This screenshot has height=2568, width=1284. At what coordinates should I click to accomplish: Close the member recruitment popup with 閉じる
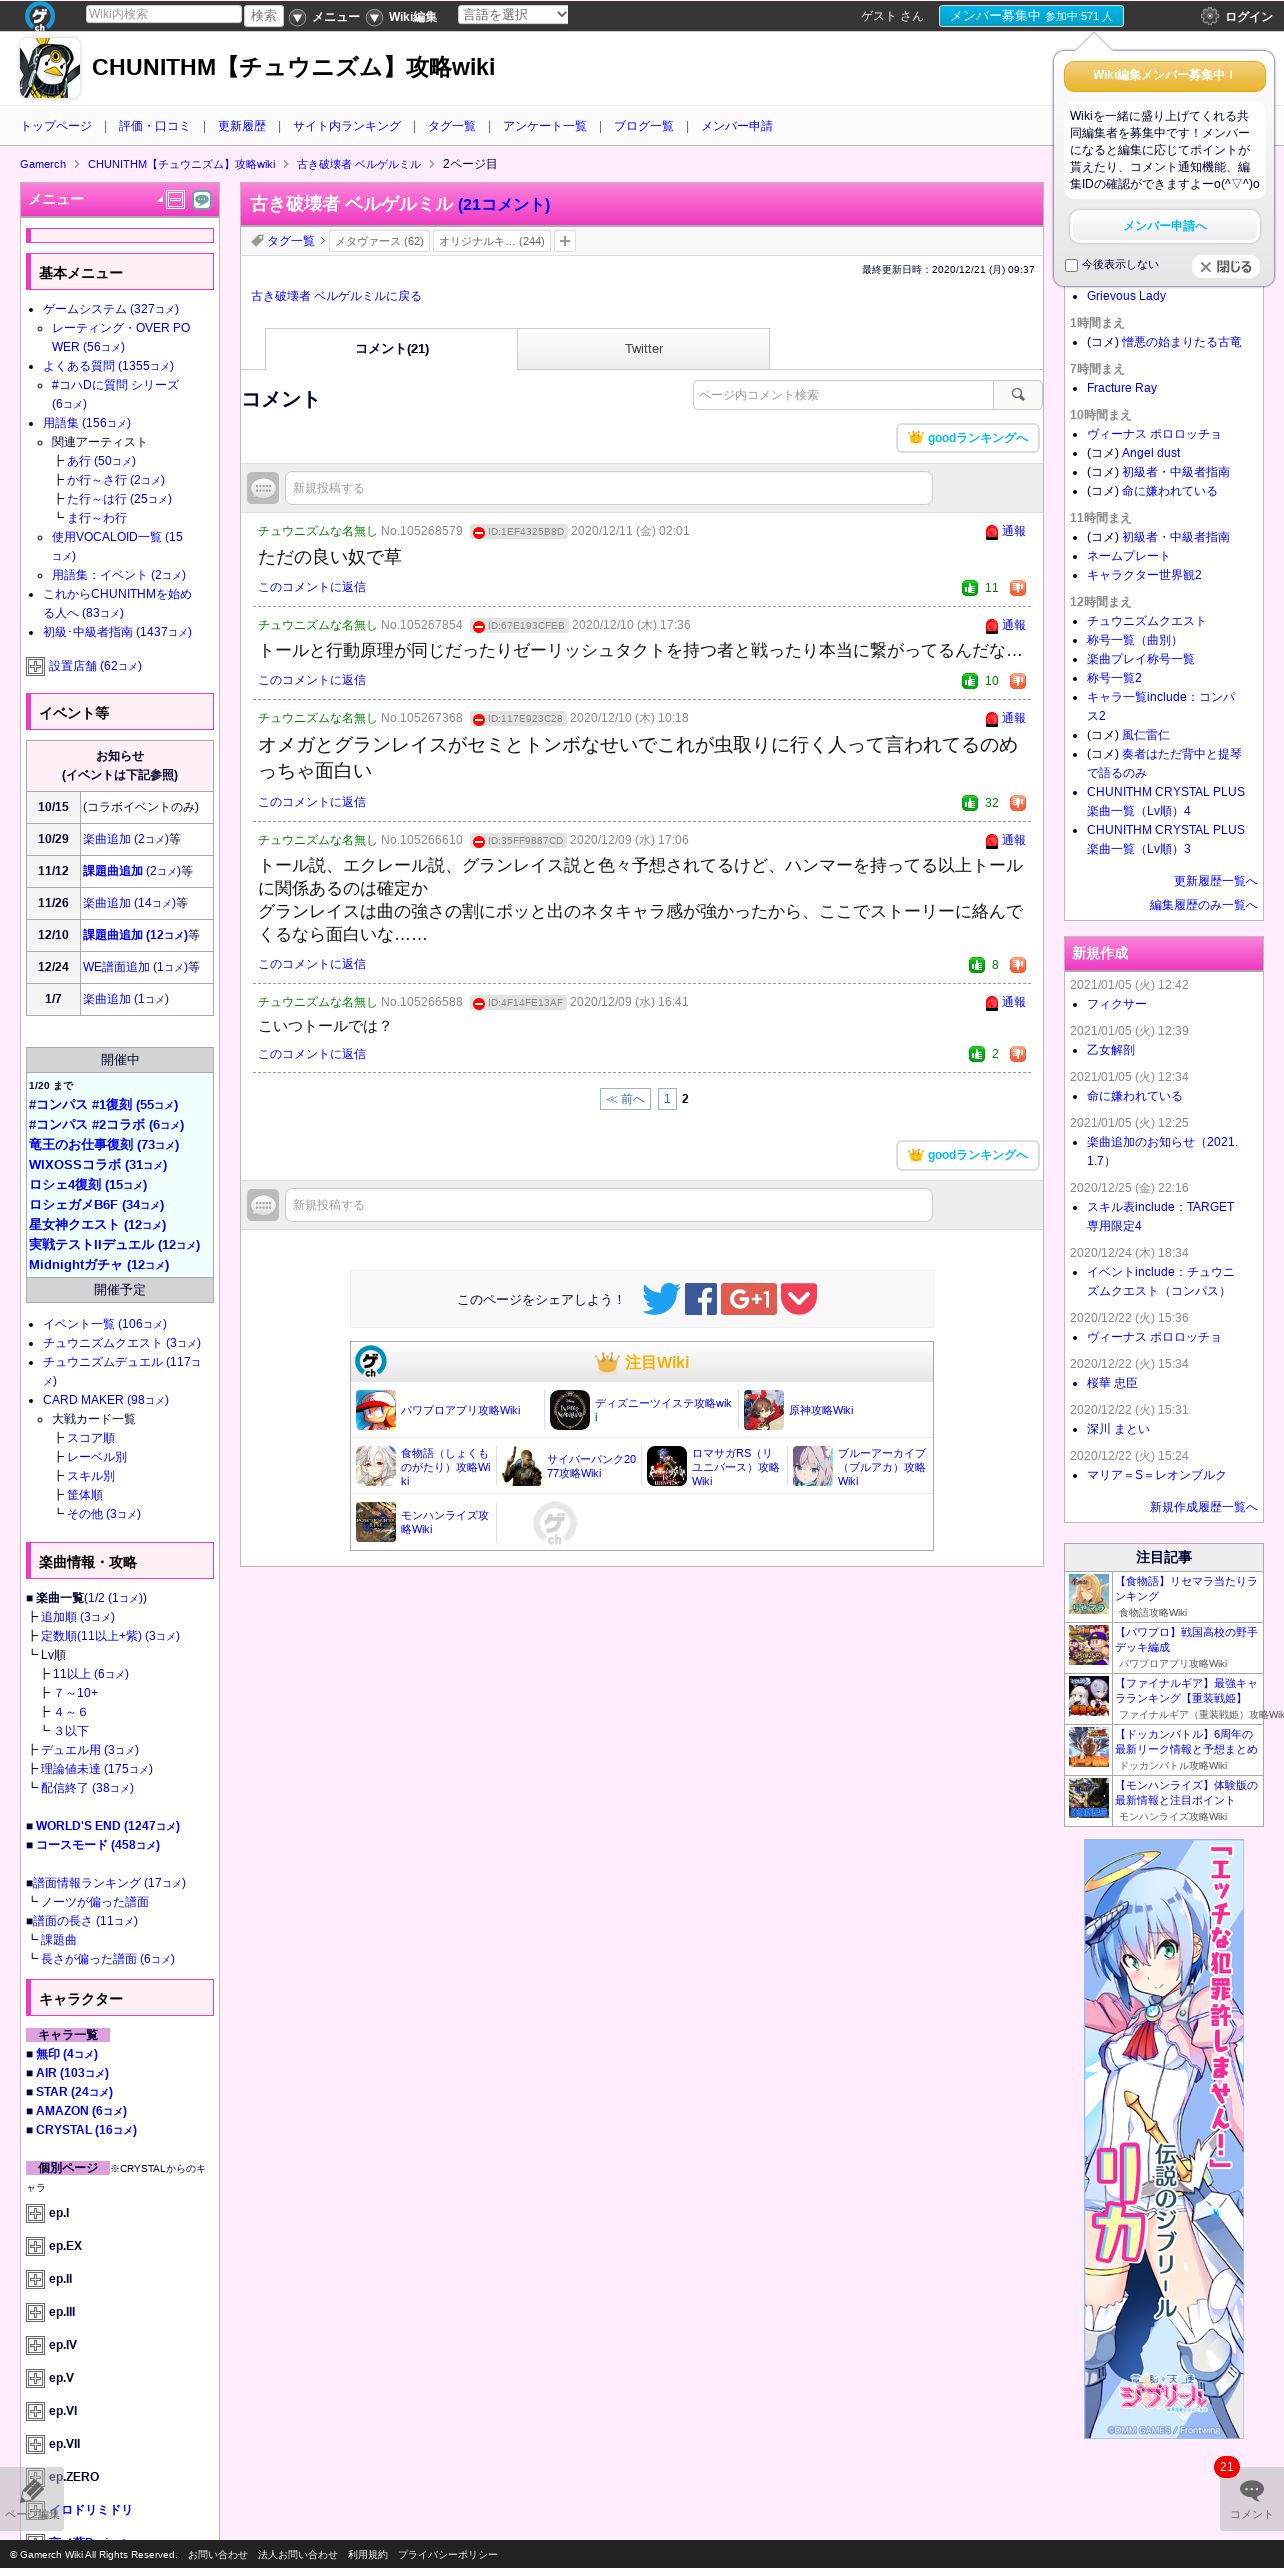coord(1226,267)
